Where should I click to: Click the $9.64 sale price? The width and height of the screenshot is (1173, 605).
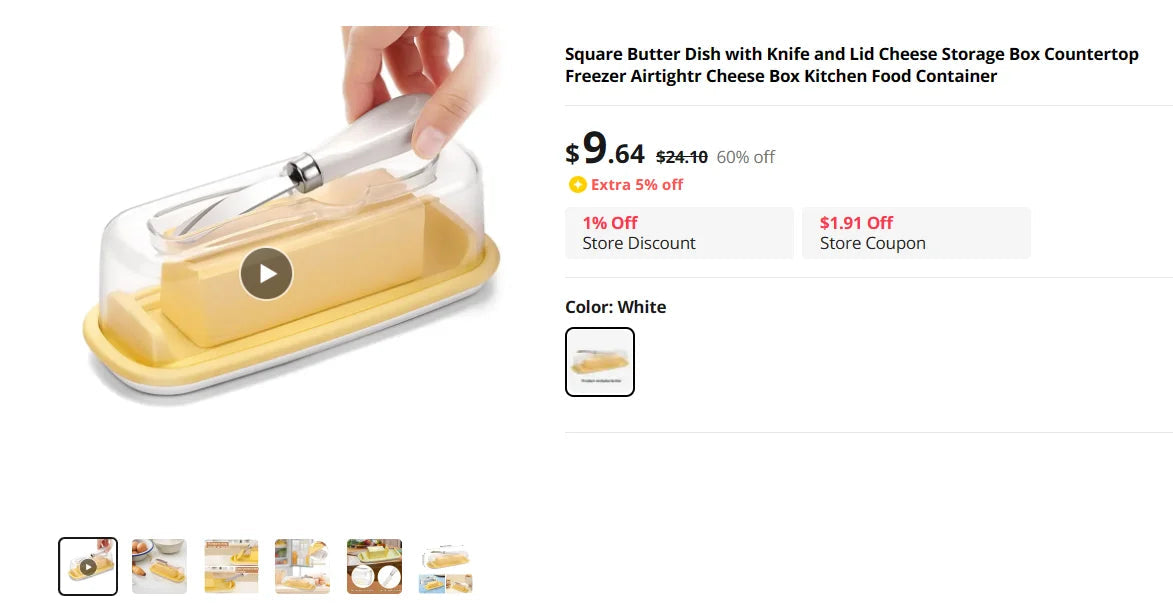coord(605,151)
